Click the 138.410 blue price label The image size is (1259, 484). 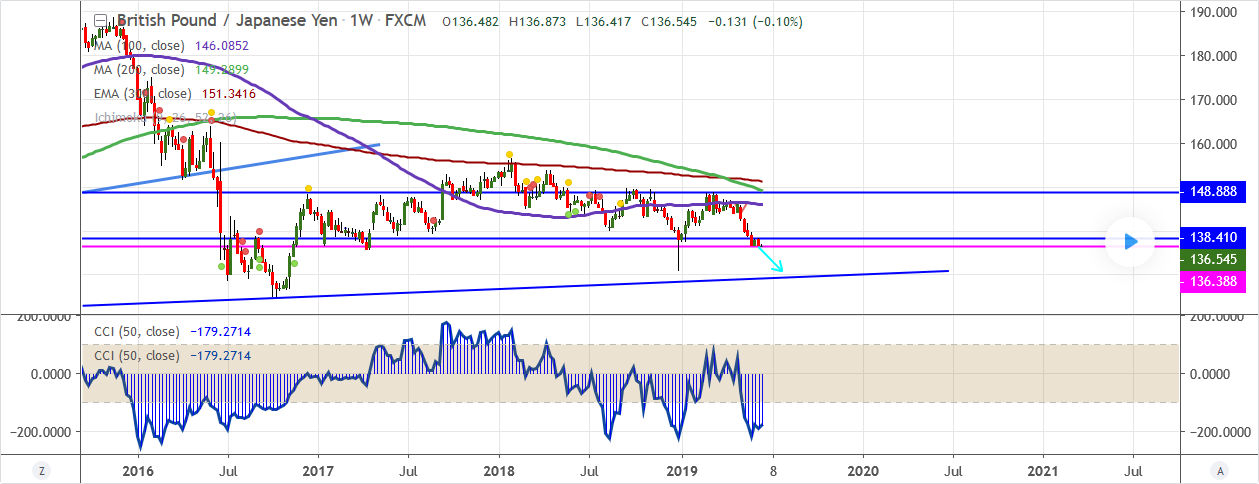tap(1214, 238)
